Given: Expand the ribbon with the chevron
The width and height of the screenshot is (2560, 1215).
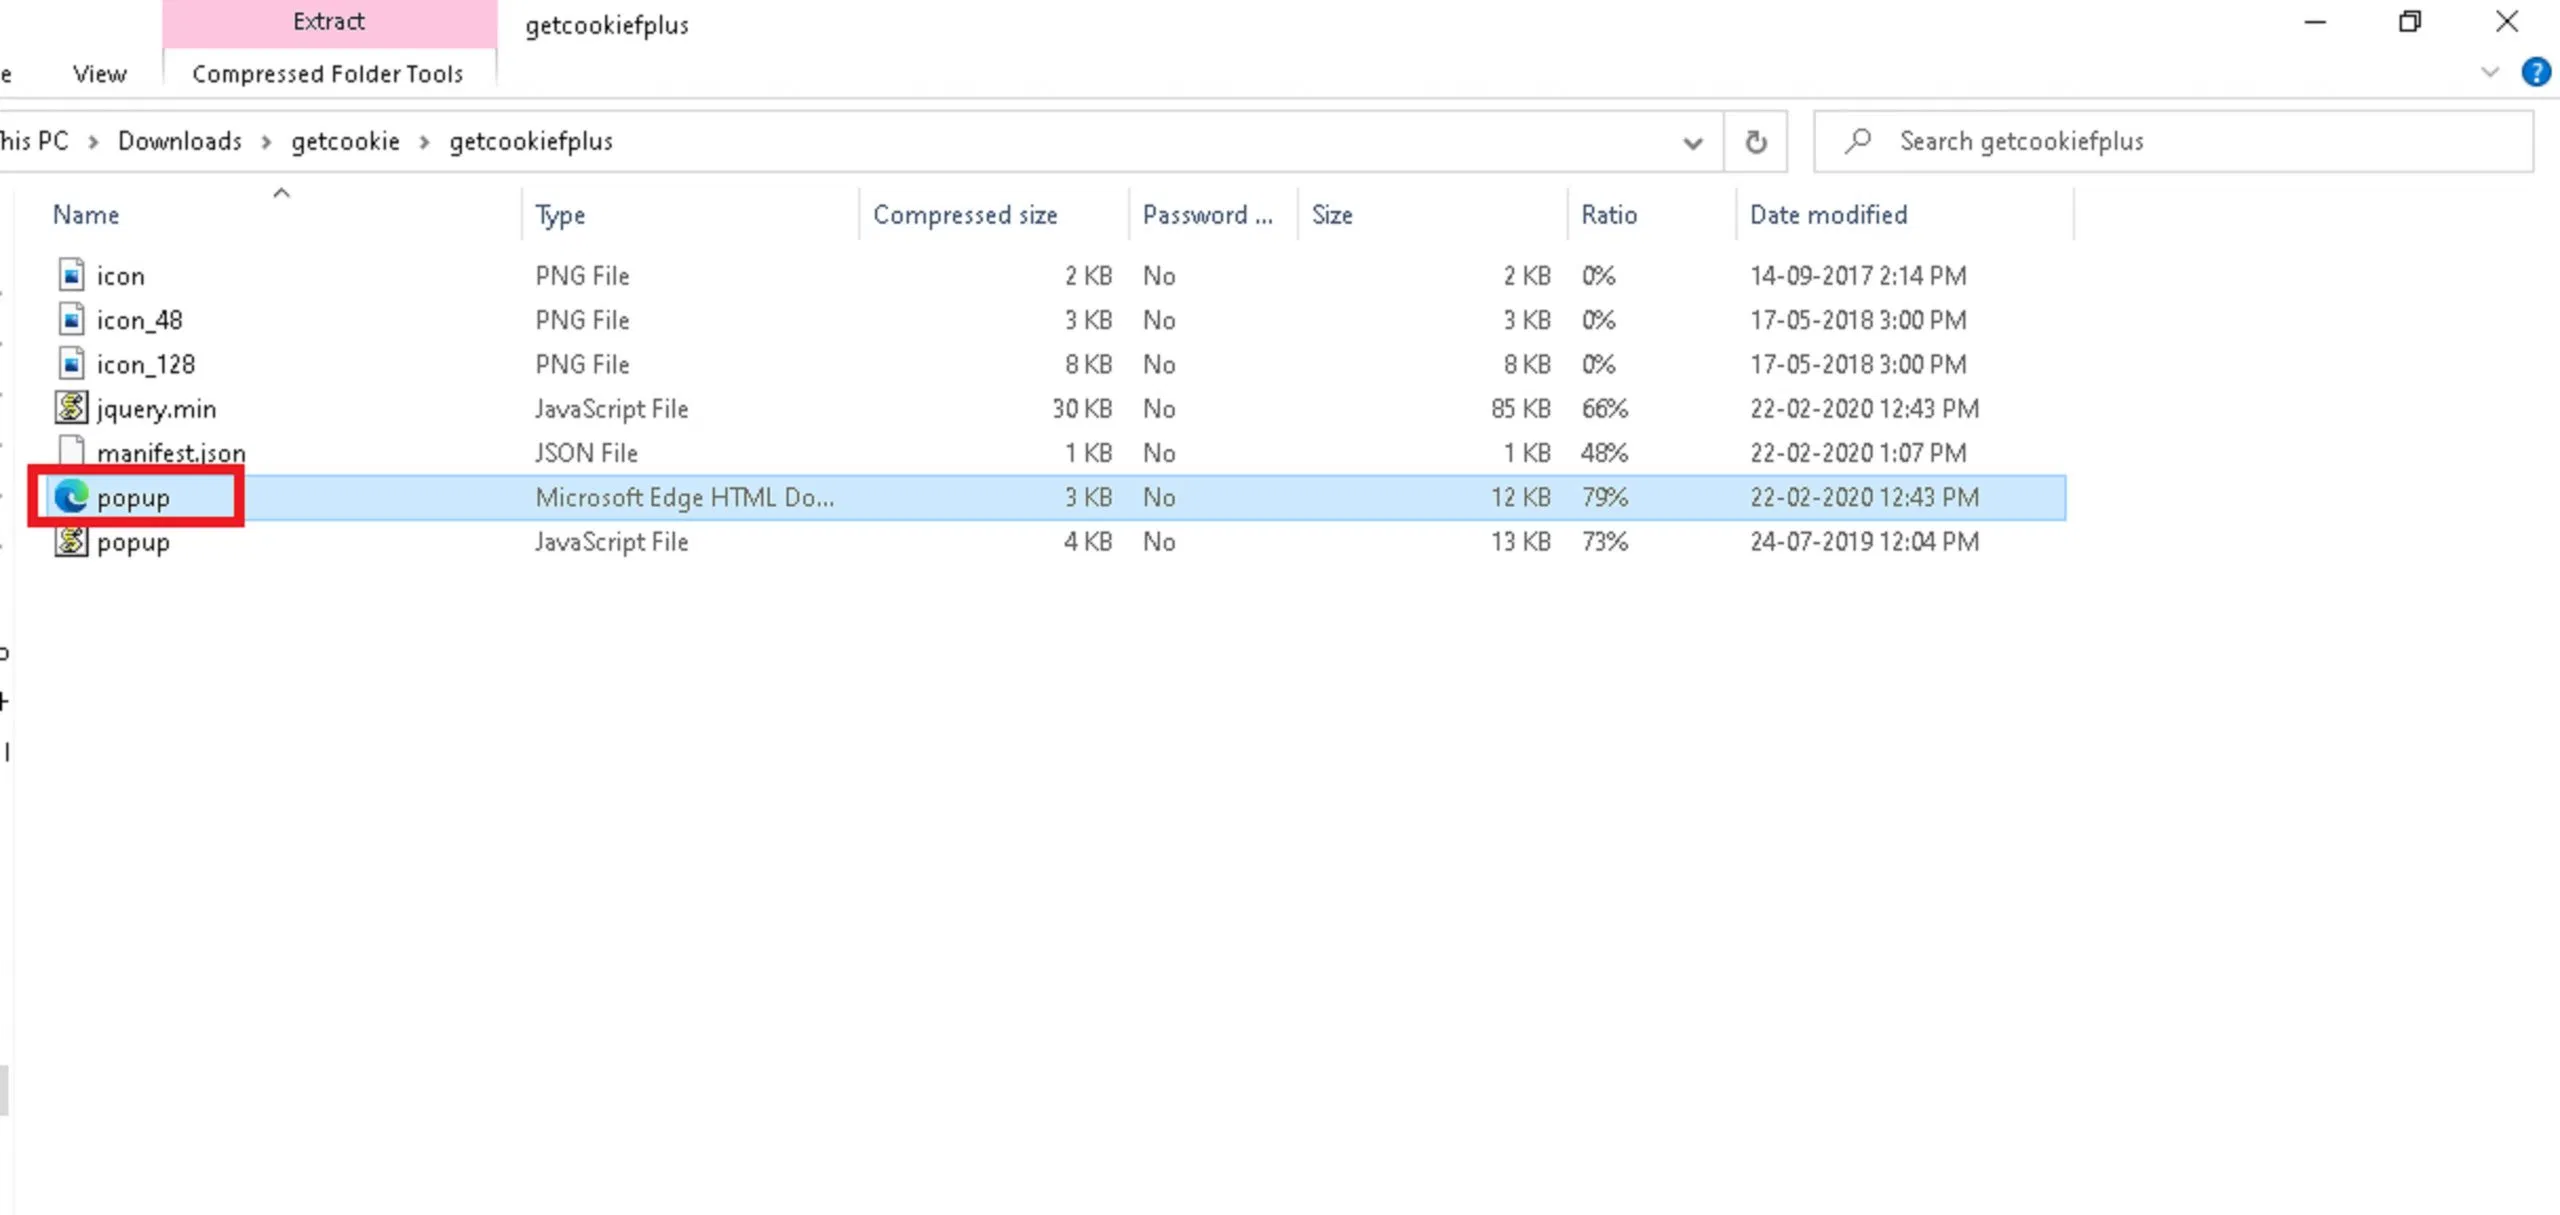Looking at the screenshot, I should pos(2490,73).
